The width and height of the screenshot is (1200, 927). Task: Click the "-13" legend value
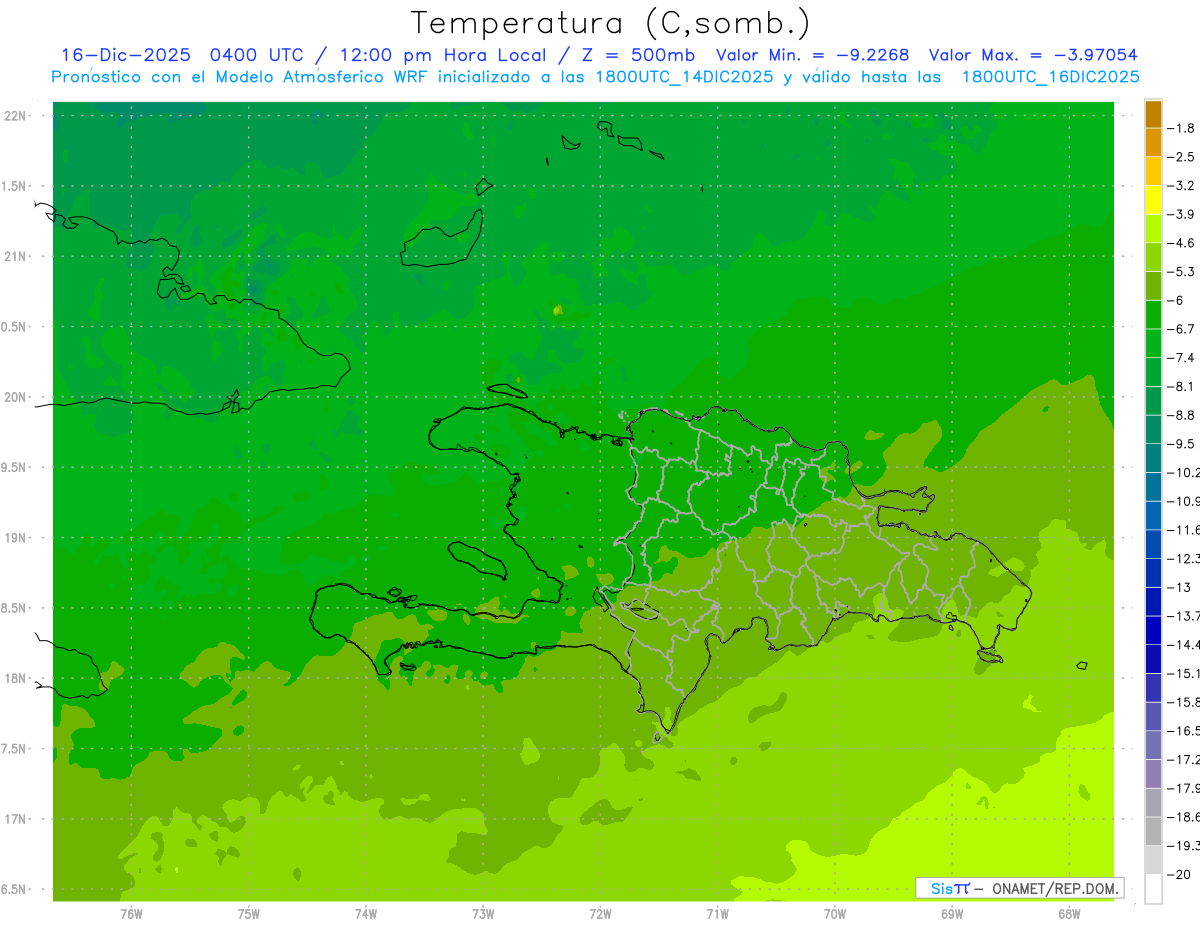tap(1178, 587)
